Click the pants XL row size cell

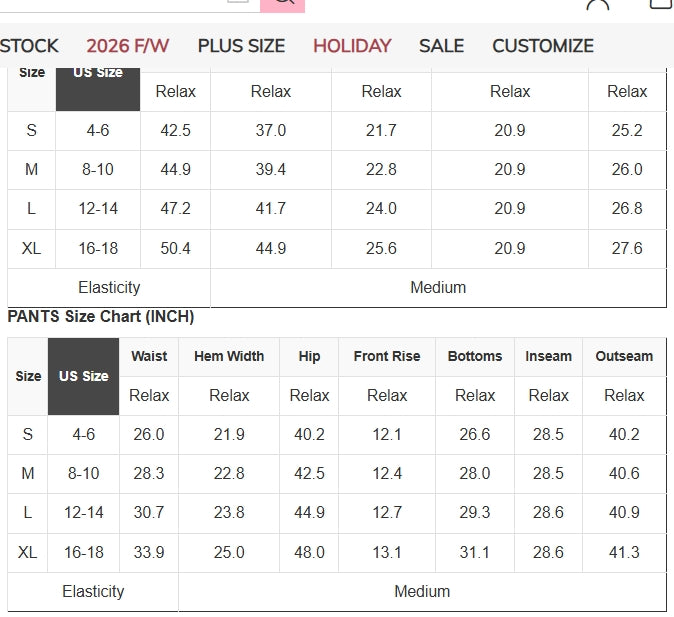tap(28, 552)
